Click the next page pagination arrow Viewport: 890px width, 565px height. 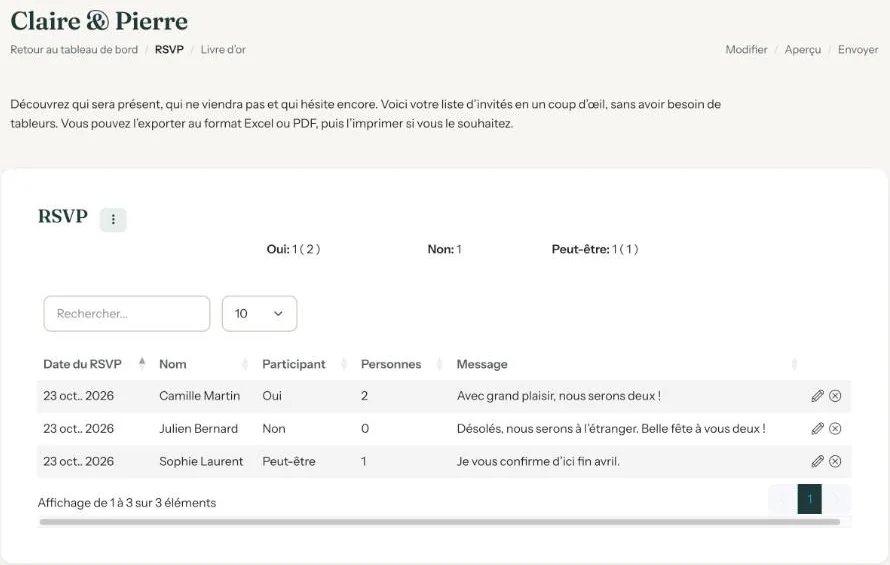coord(836,499)
